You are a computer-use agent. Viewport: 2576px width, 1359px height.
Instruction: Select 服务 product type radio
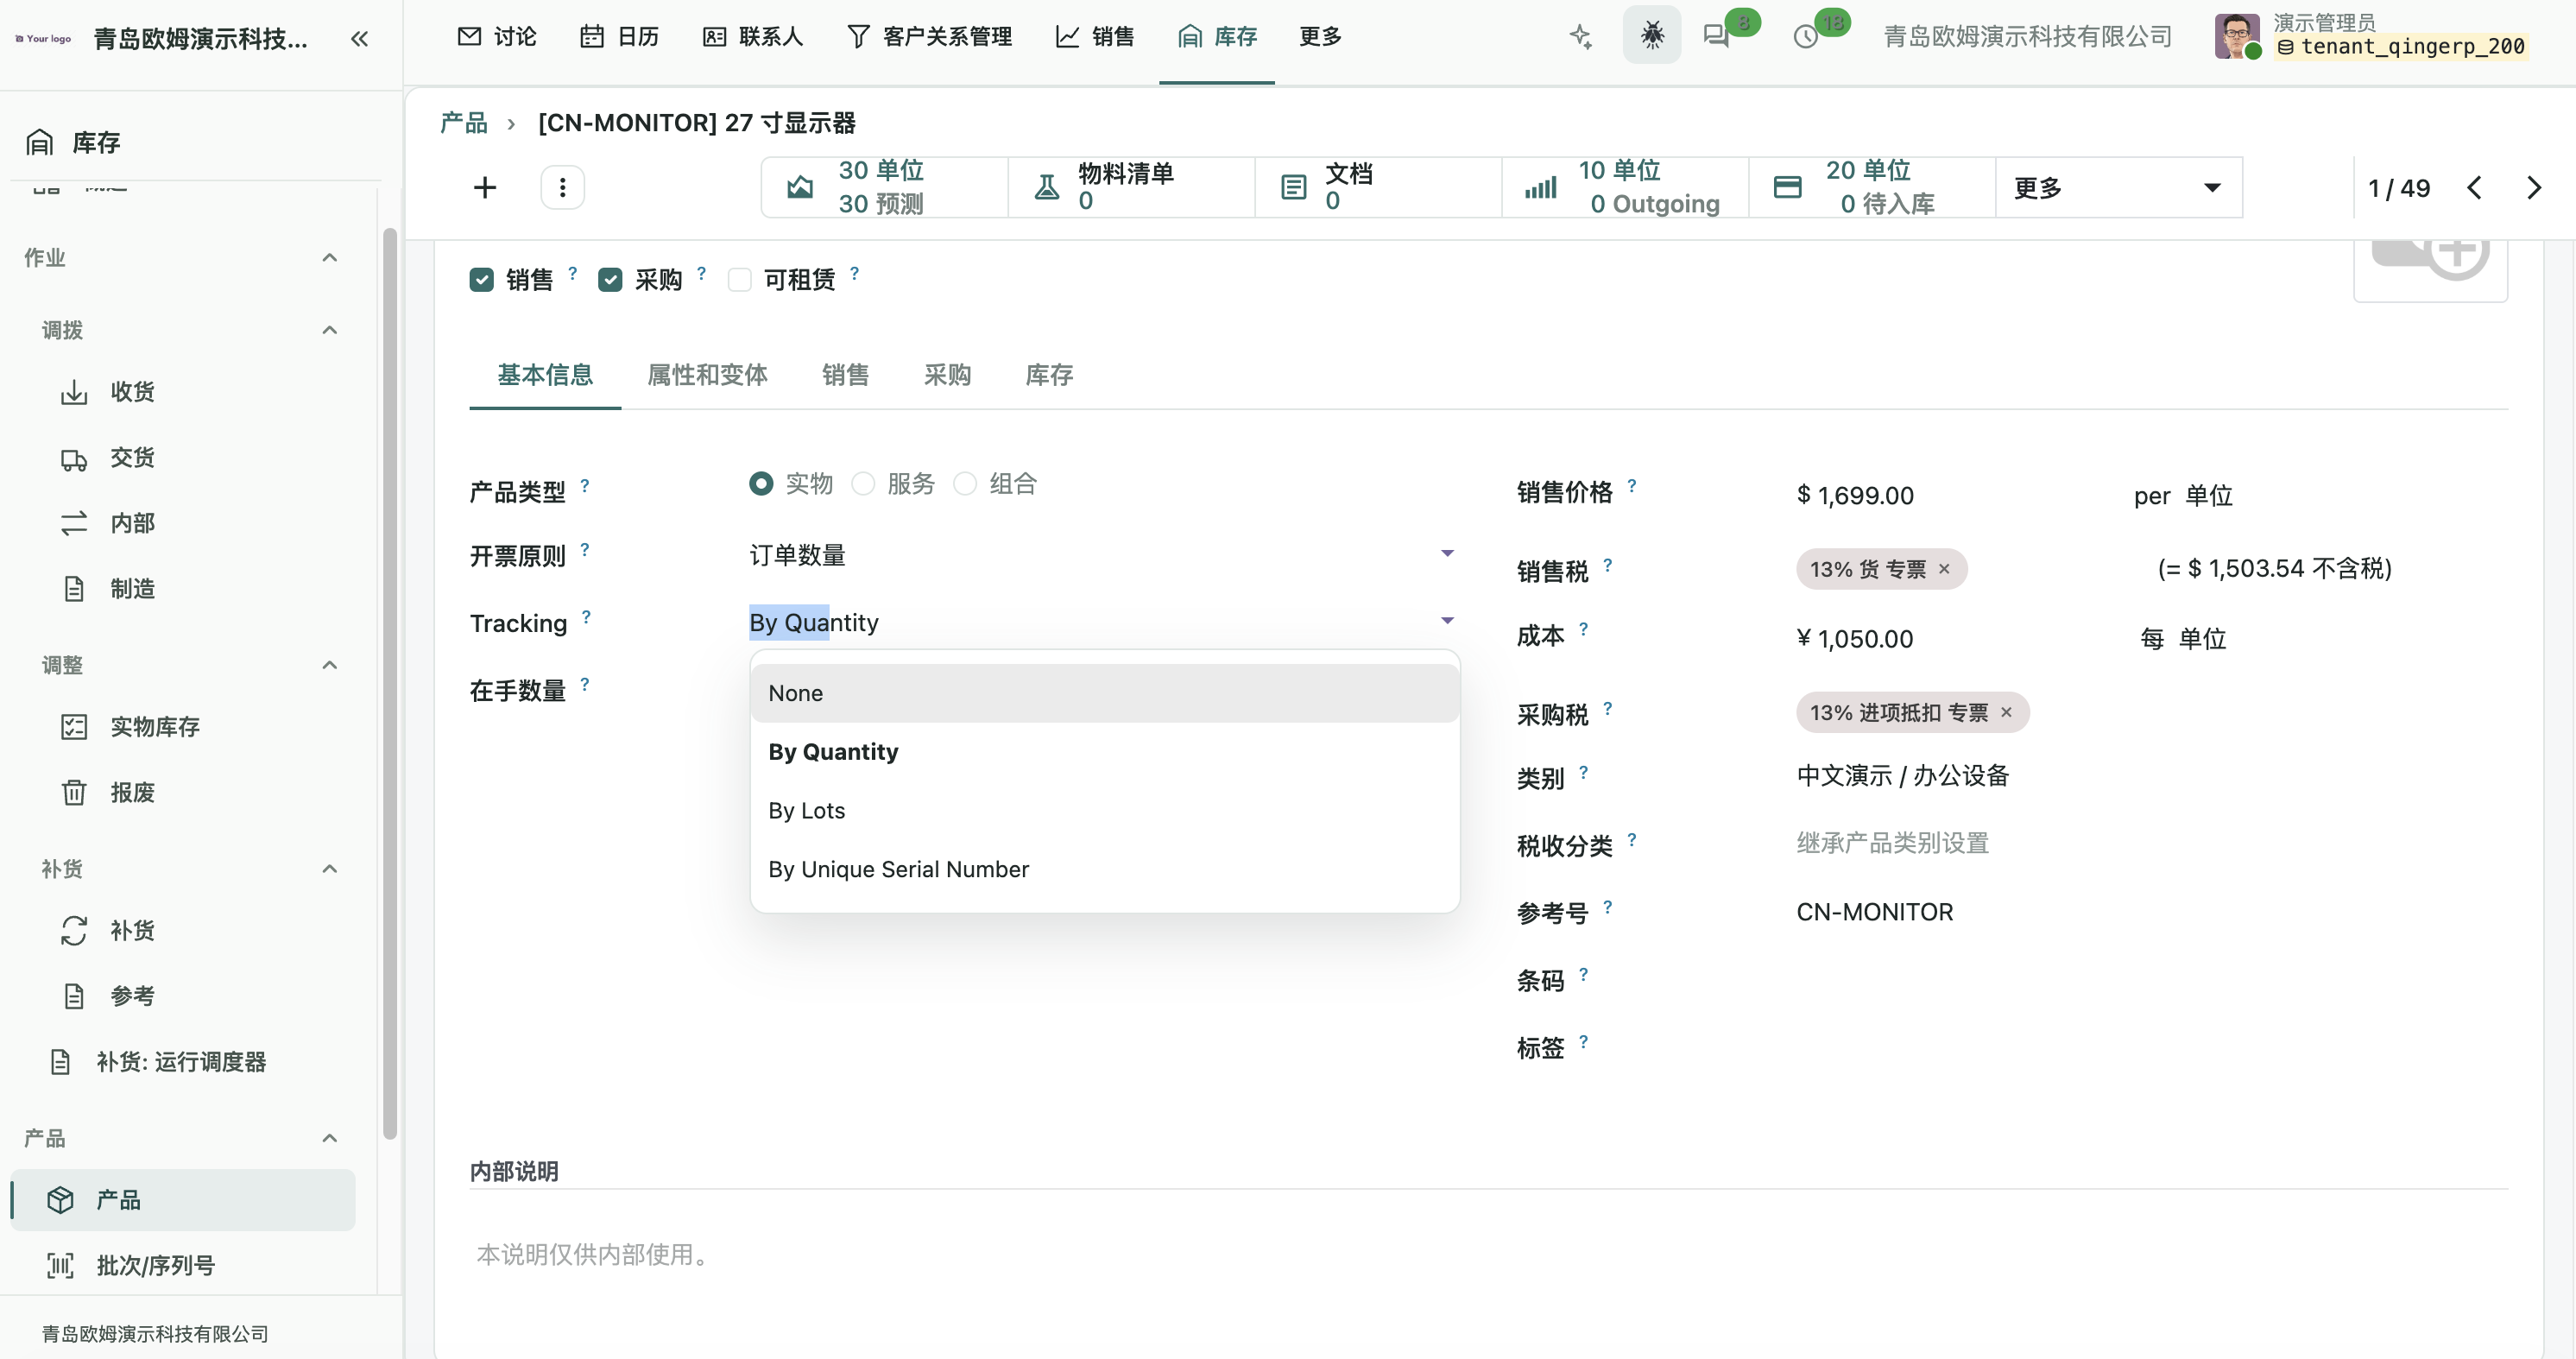click(x=863, y=484)
